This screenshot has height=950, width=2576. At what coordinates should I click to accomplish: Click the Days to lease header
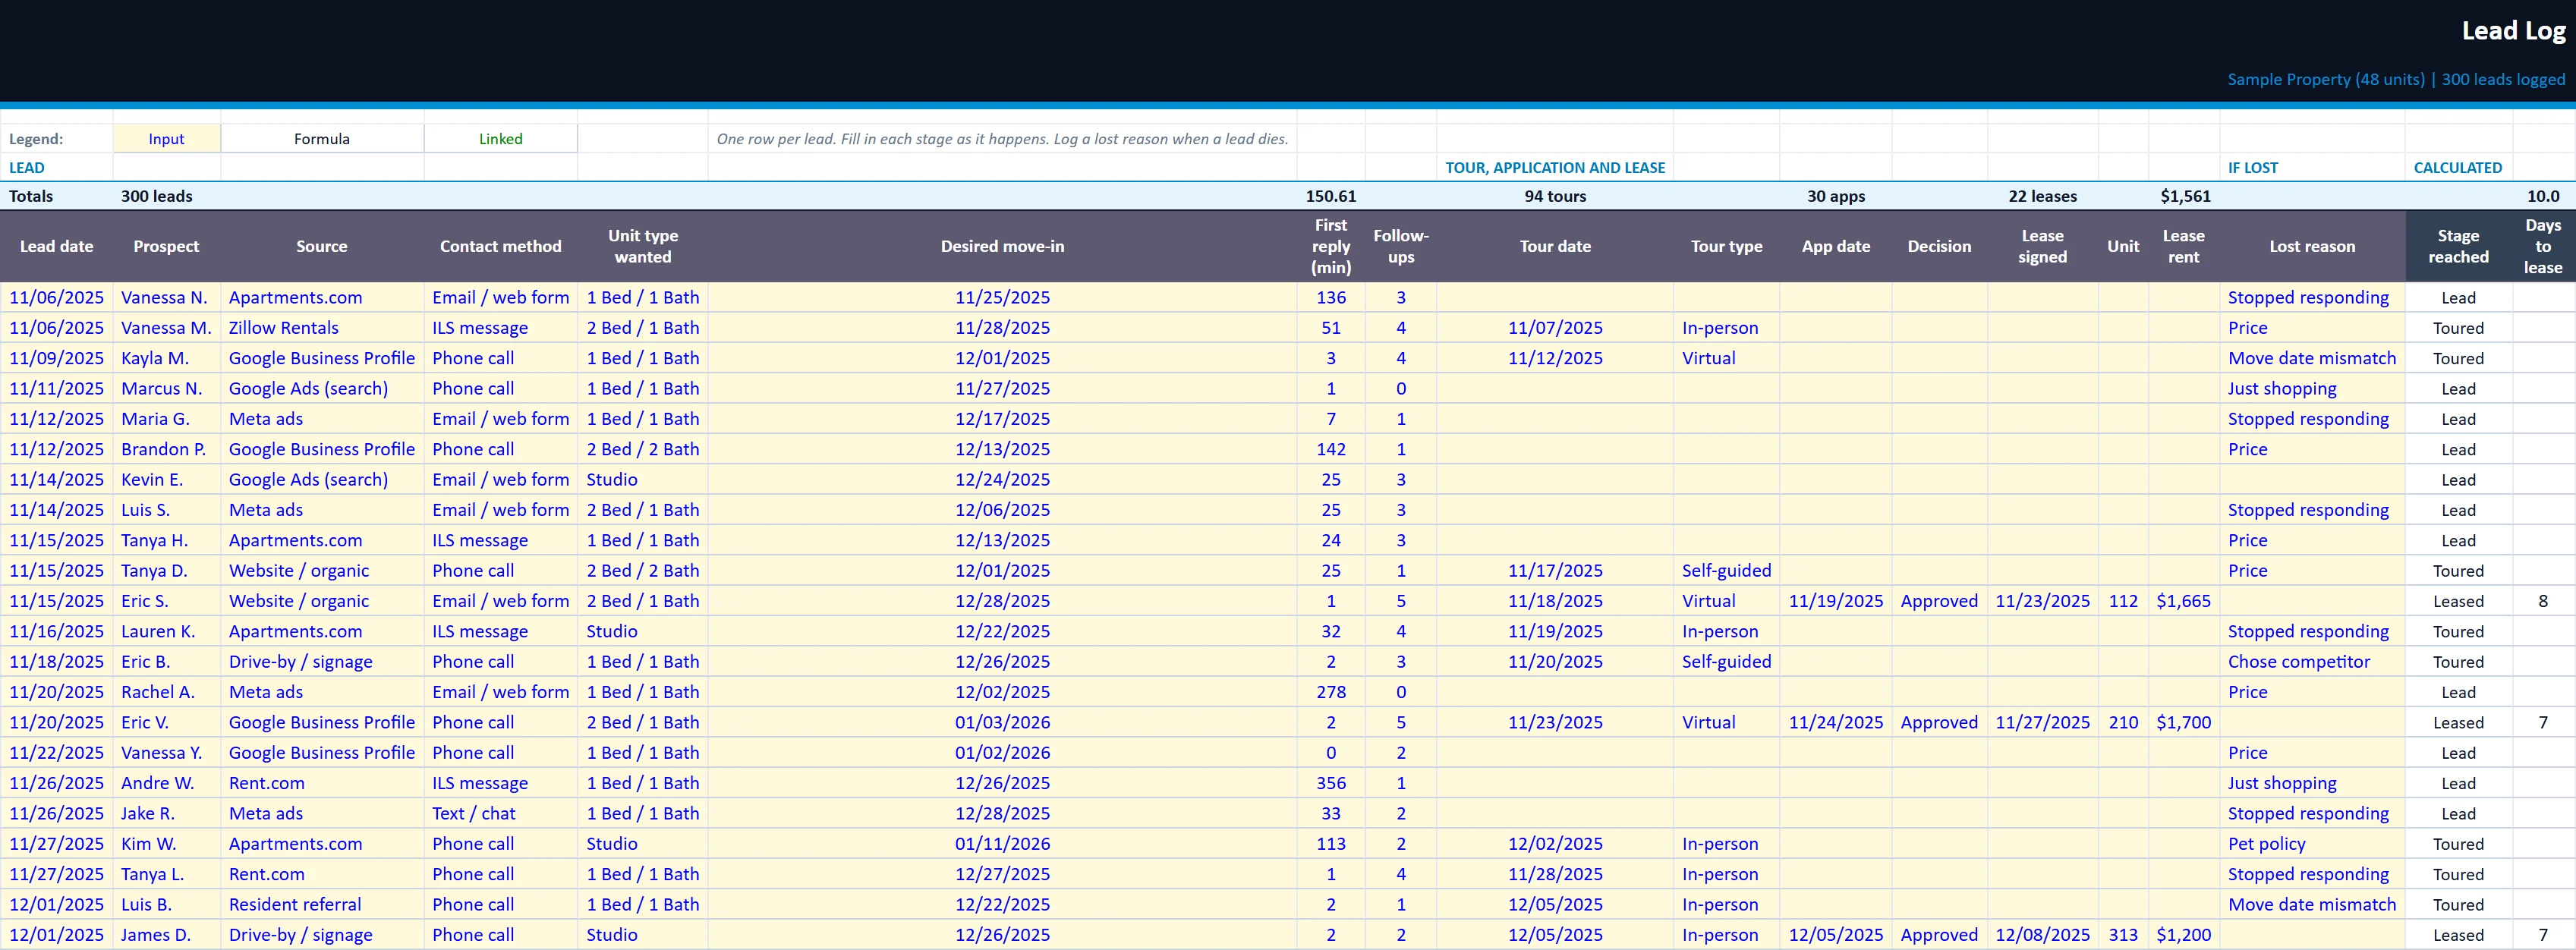(2543, 246)
